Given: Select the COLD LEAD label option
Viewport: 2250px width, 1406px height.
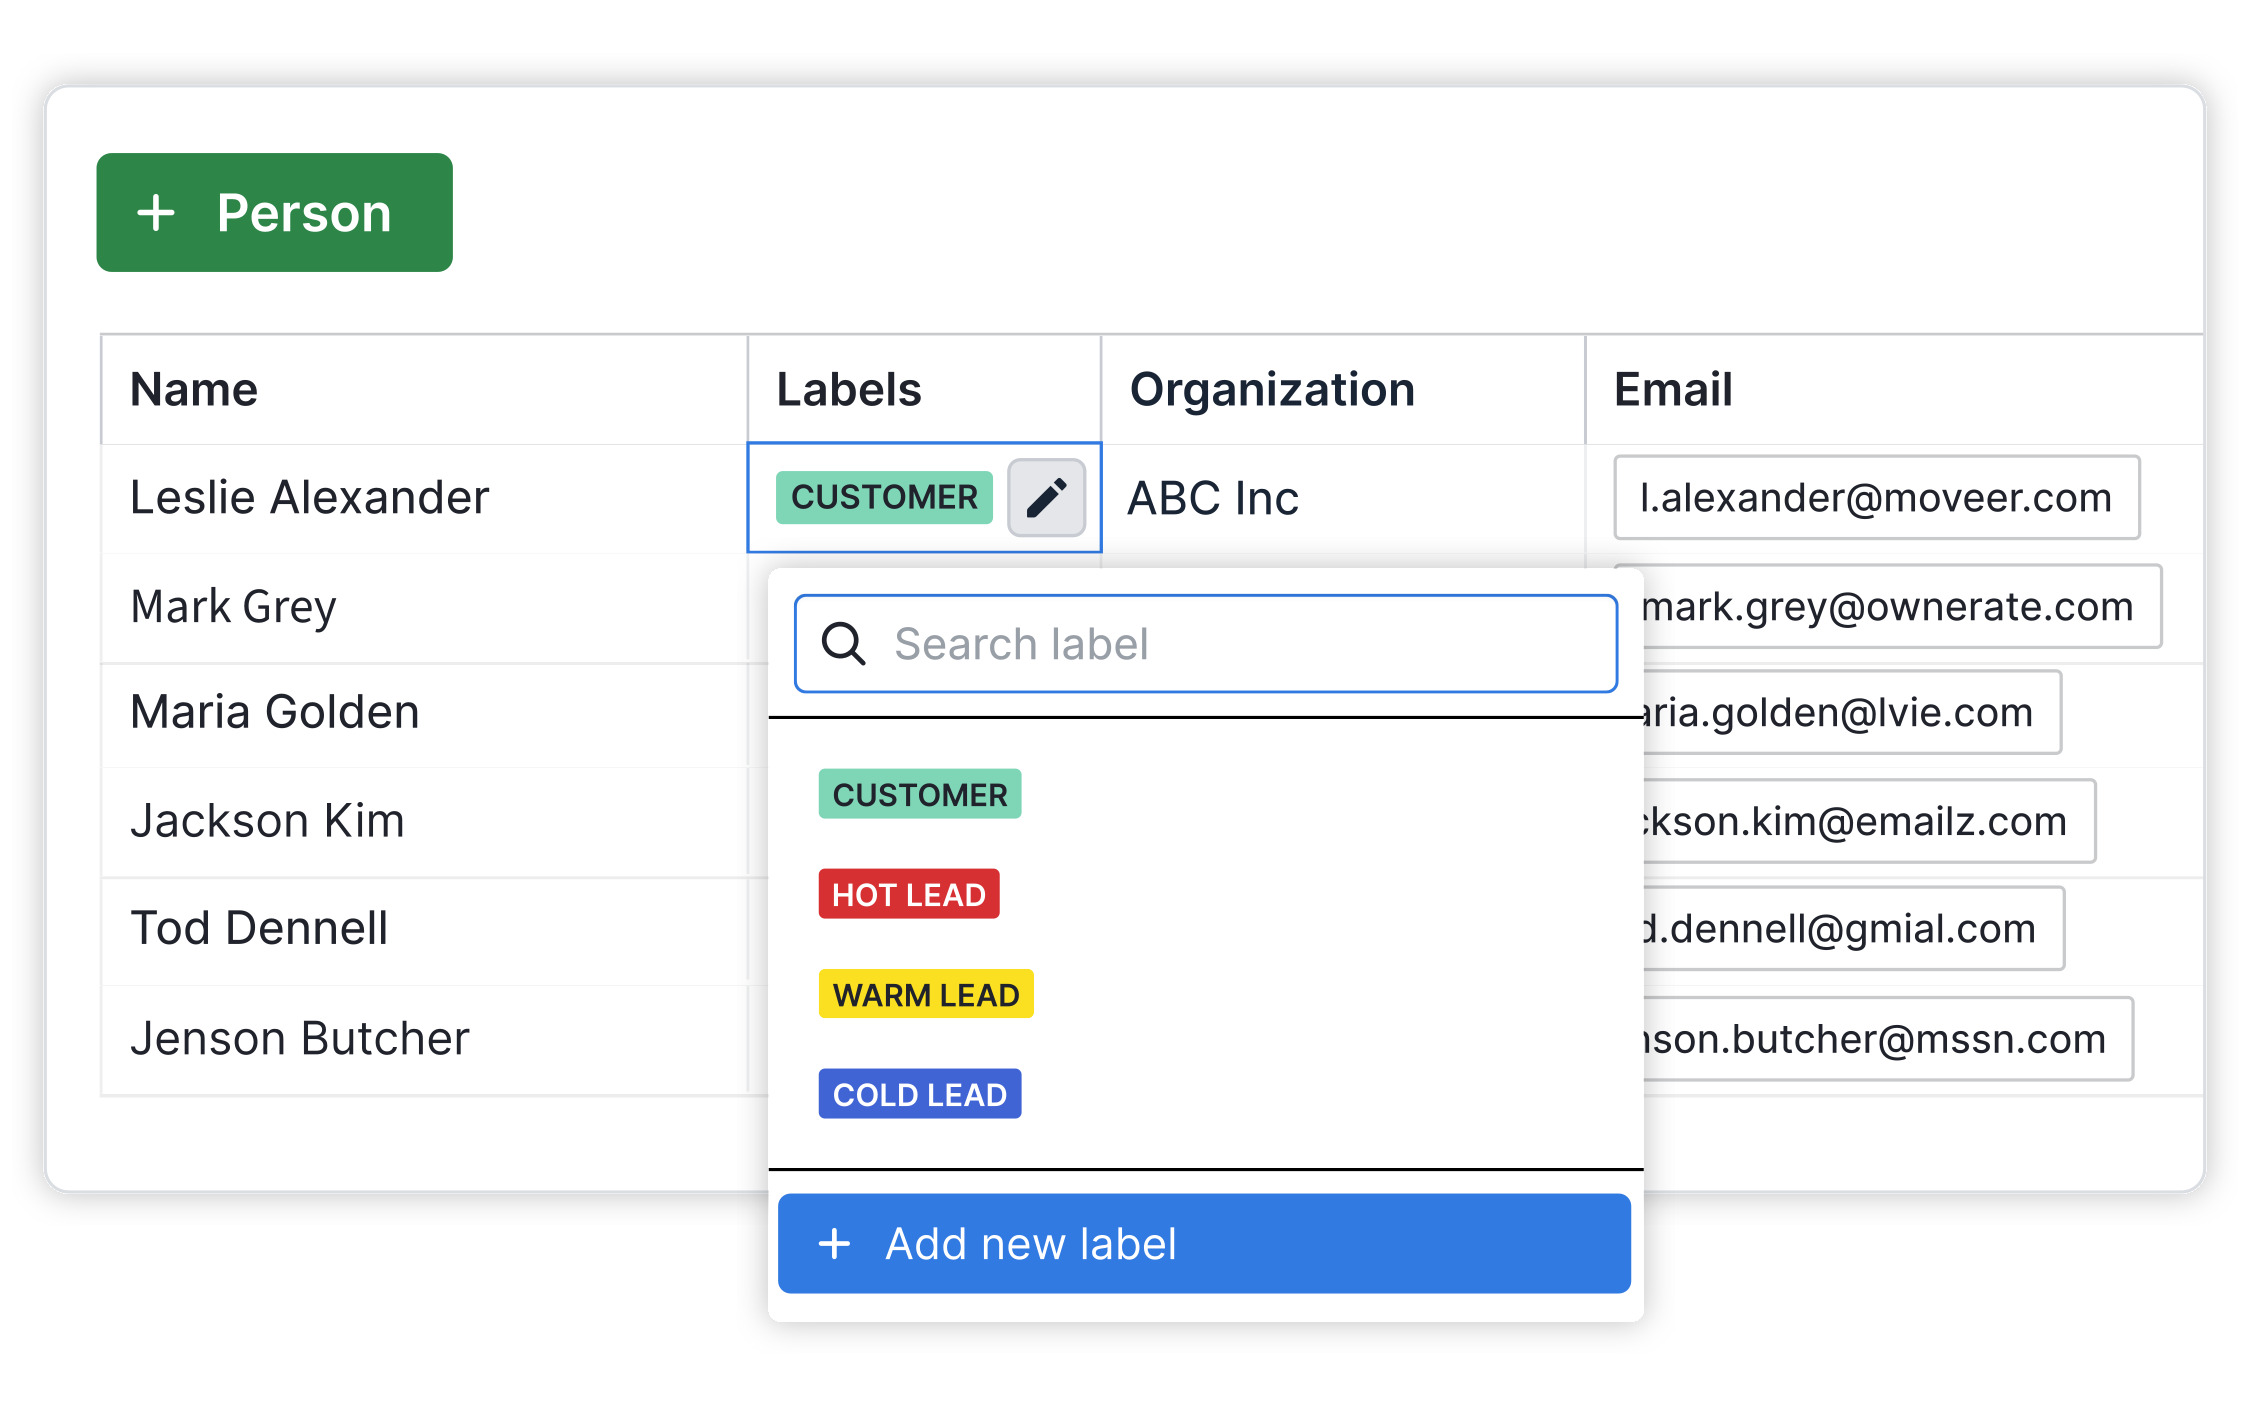Looking at the screenshot, I should click(915, 1093).
